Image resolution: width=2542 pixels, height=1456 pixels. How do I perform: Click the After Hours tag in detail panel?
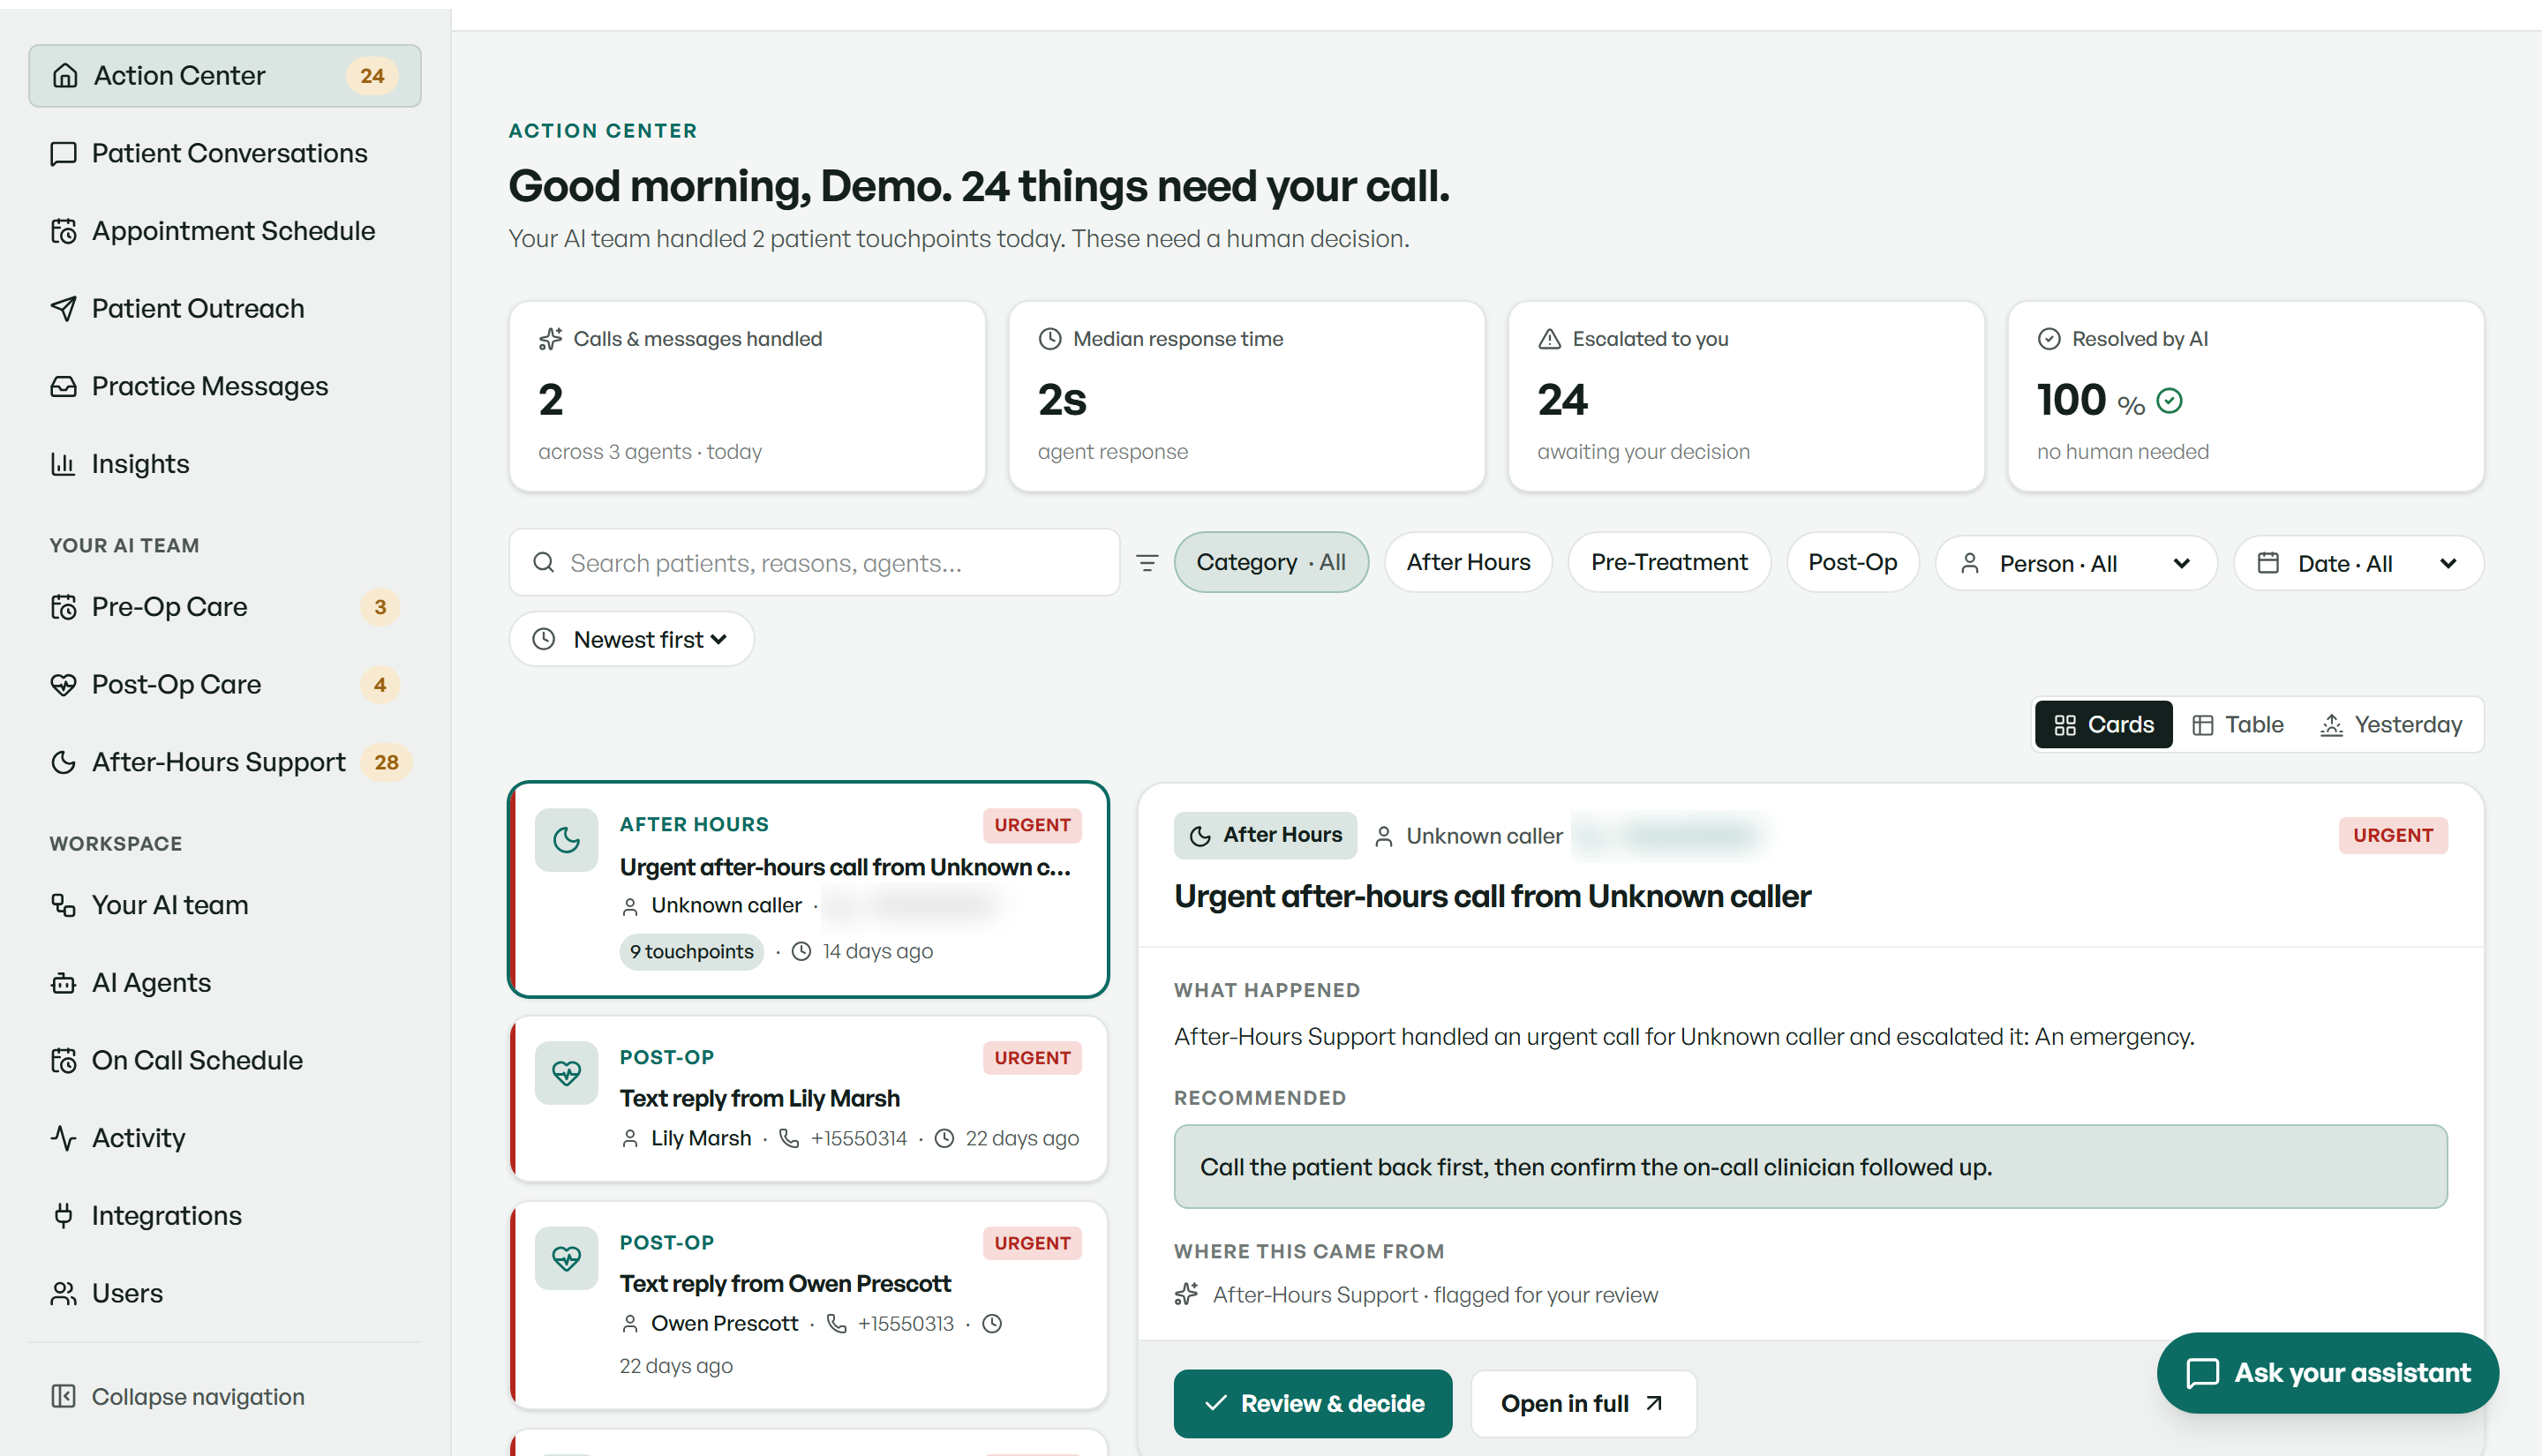[1265, 835]
